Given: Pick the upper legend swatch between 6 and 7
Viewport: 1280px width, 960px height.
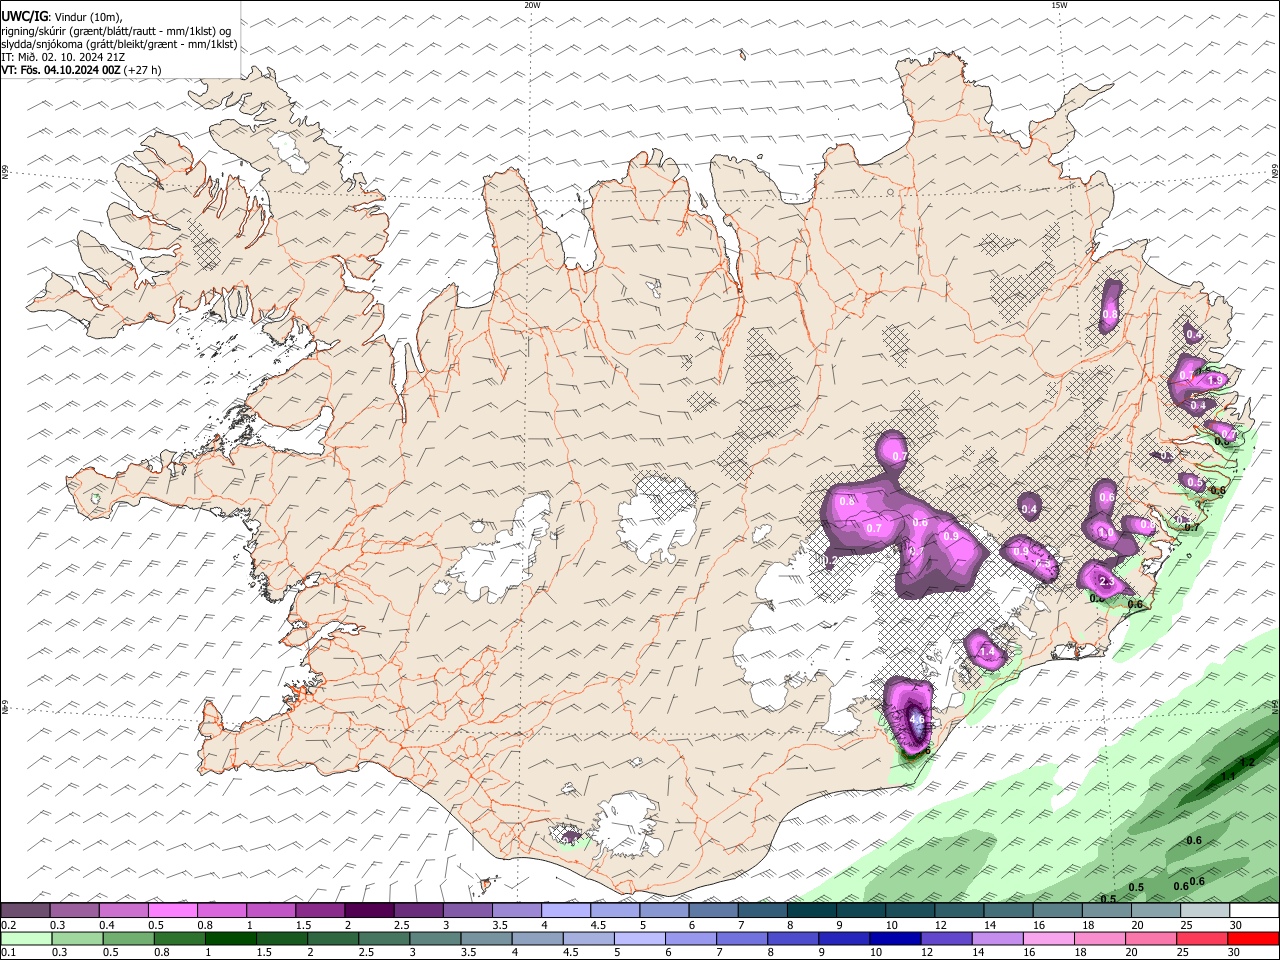Looking at the screenshot, I should click(x=713, y=910).
